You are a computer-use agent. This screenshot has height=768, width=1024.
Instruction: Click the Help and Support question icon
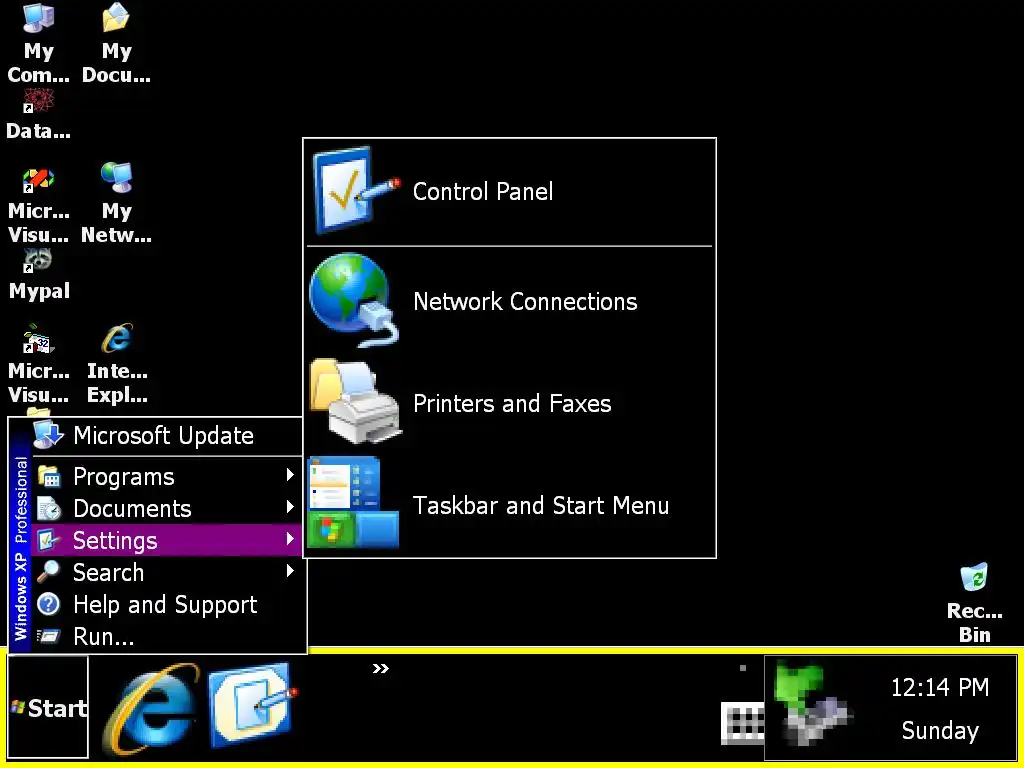pyautogui.click(x=48, y=604)
